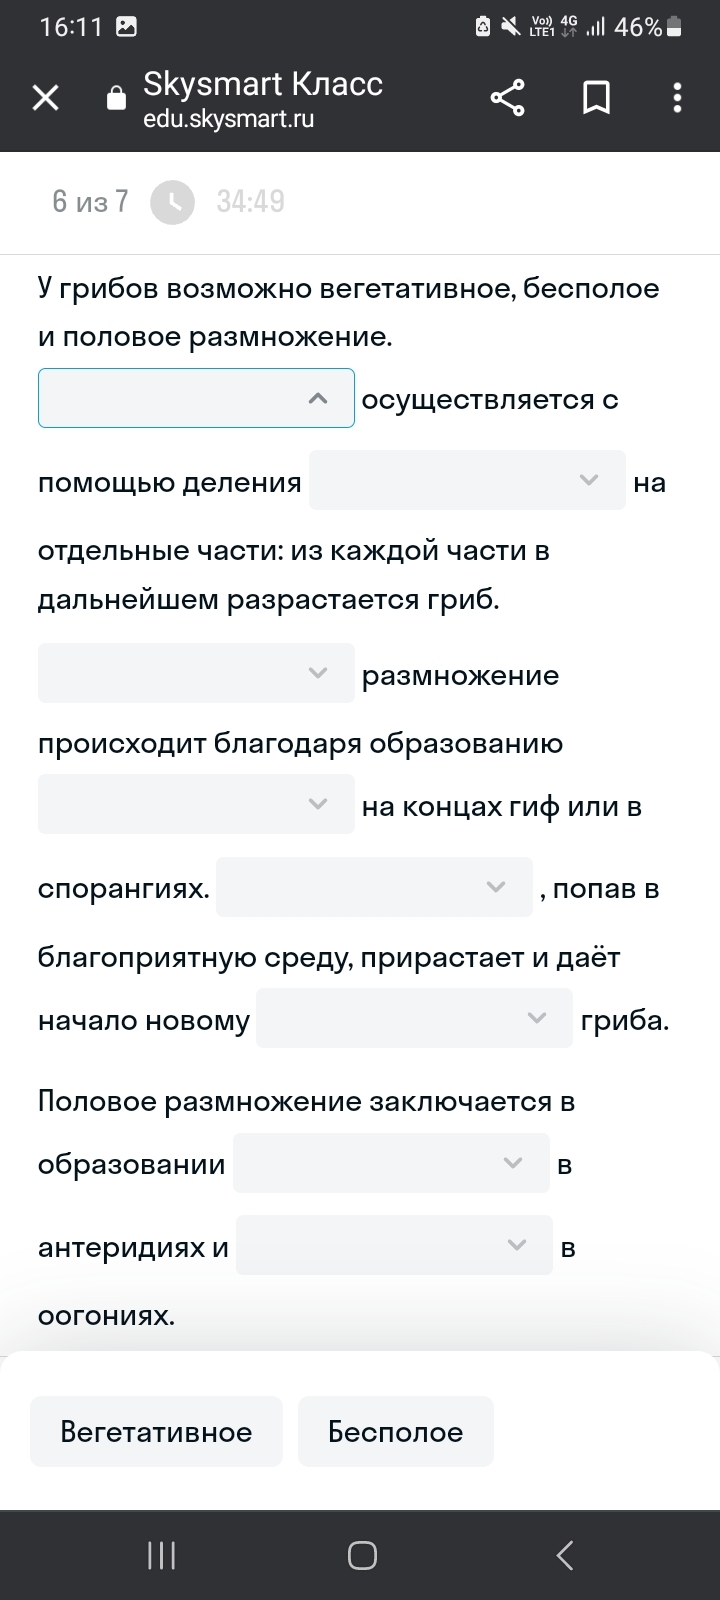Image resolution: width=720 pixels, height=1600 pixels.
Task: Open the dropdown after "антеридиях и"
Action: coord(394,1245)
